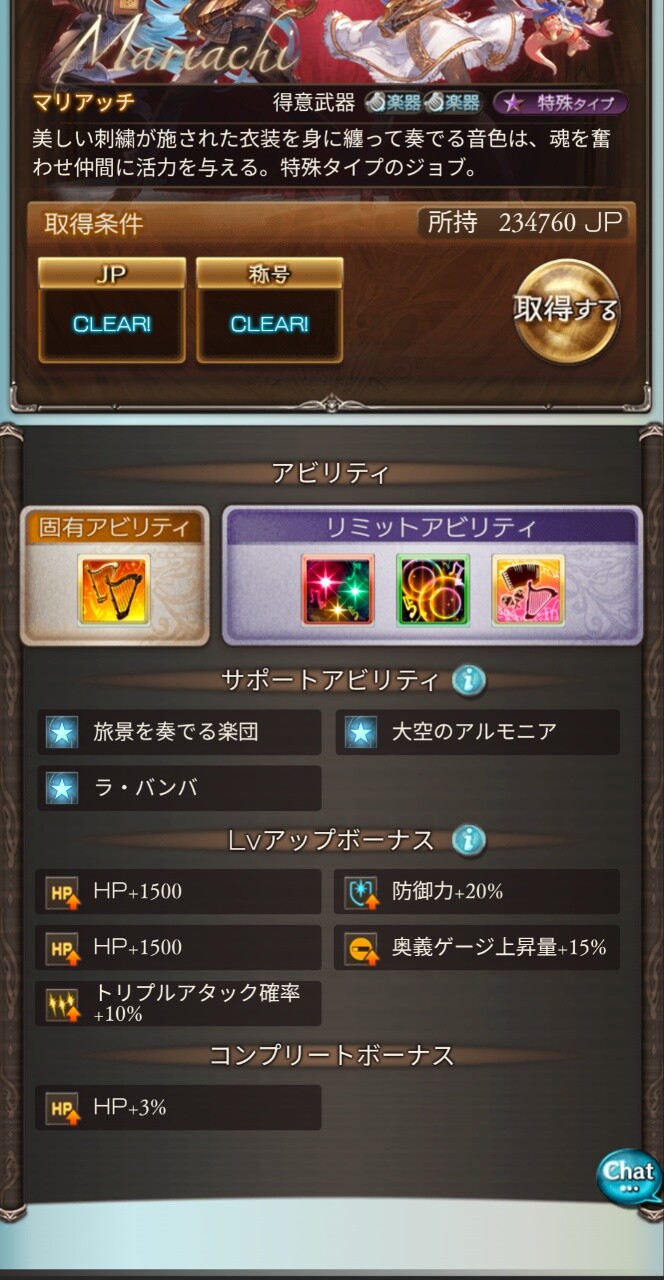This screenshot has height=1280, width=664.
Task: Open the Lvアップボーナス info icon
Action: (x=468, y=840)
